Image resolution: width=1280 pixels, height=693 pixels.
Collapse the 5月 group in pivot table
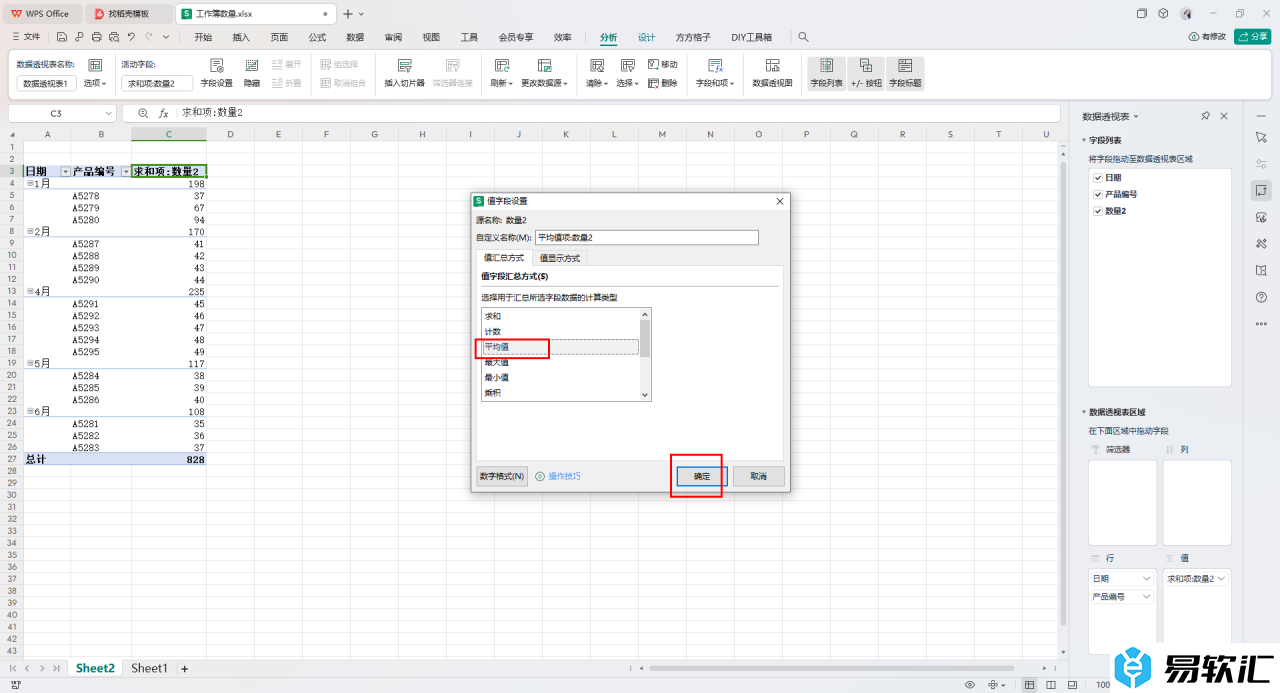click(x=30, y=363)
